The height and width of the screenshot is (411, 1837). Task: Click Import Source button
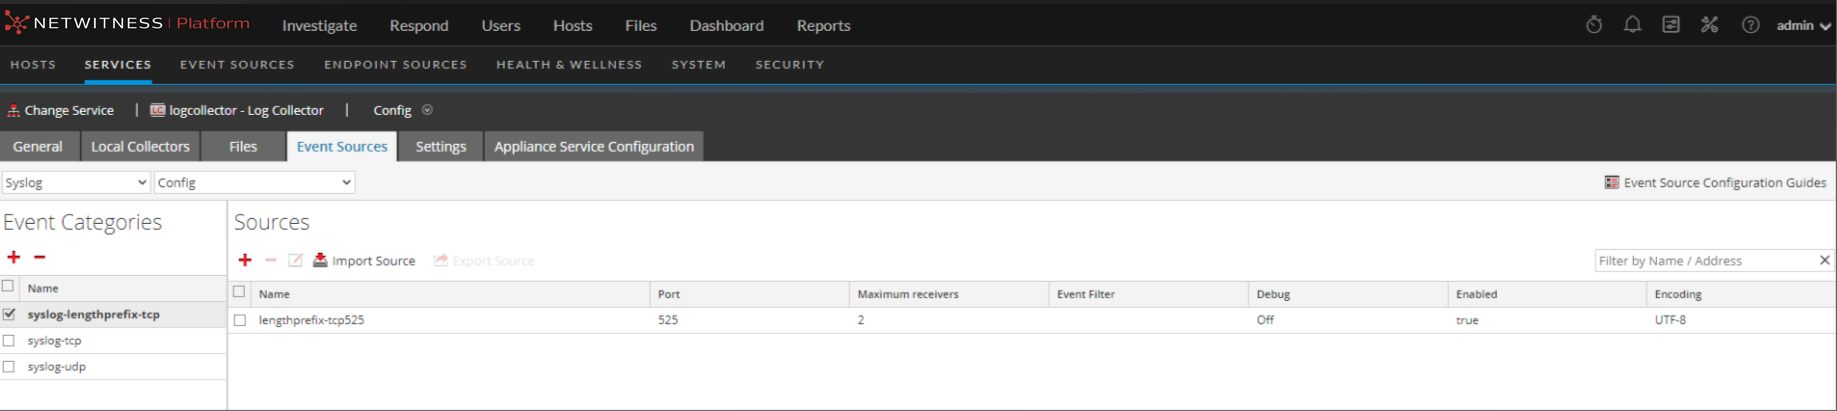click(364, 260)
